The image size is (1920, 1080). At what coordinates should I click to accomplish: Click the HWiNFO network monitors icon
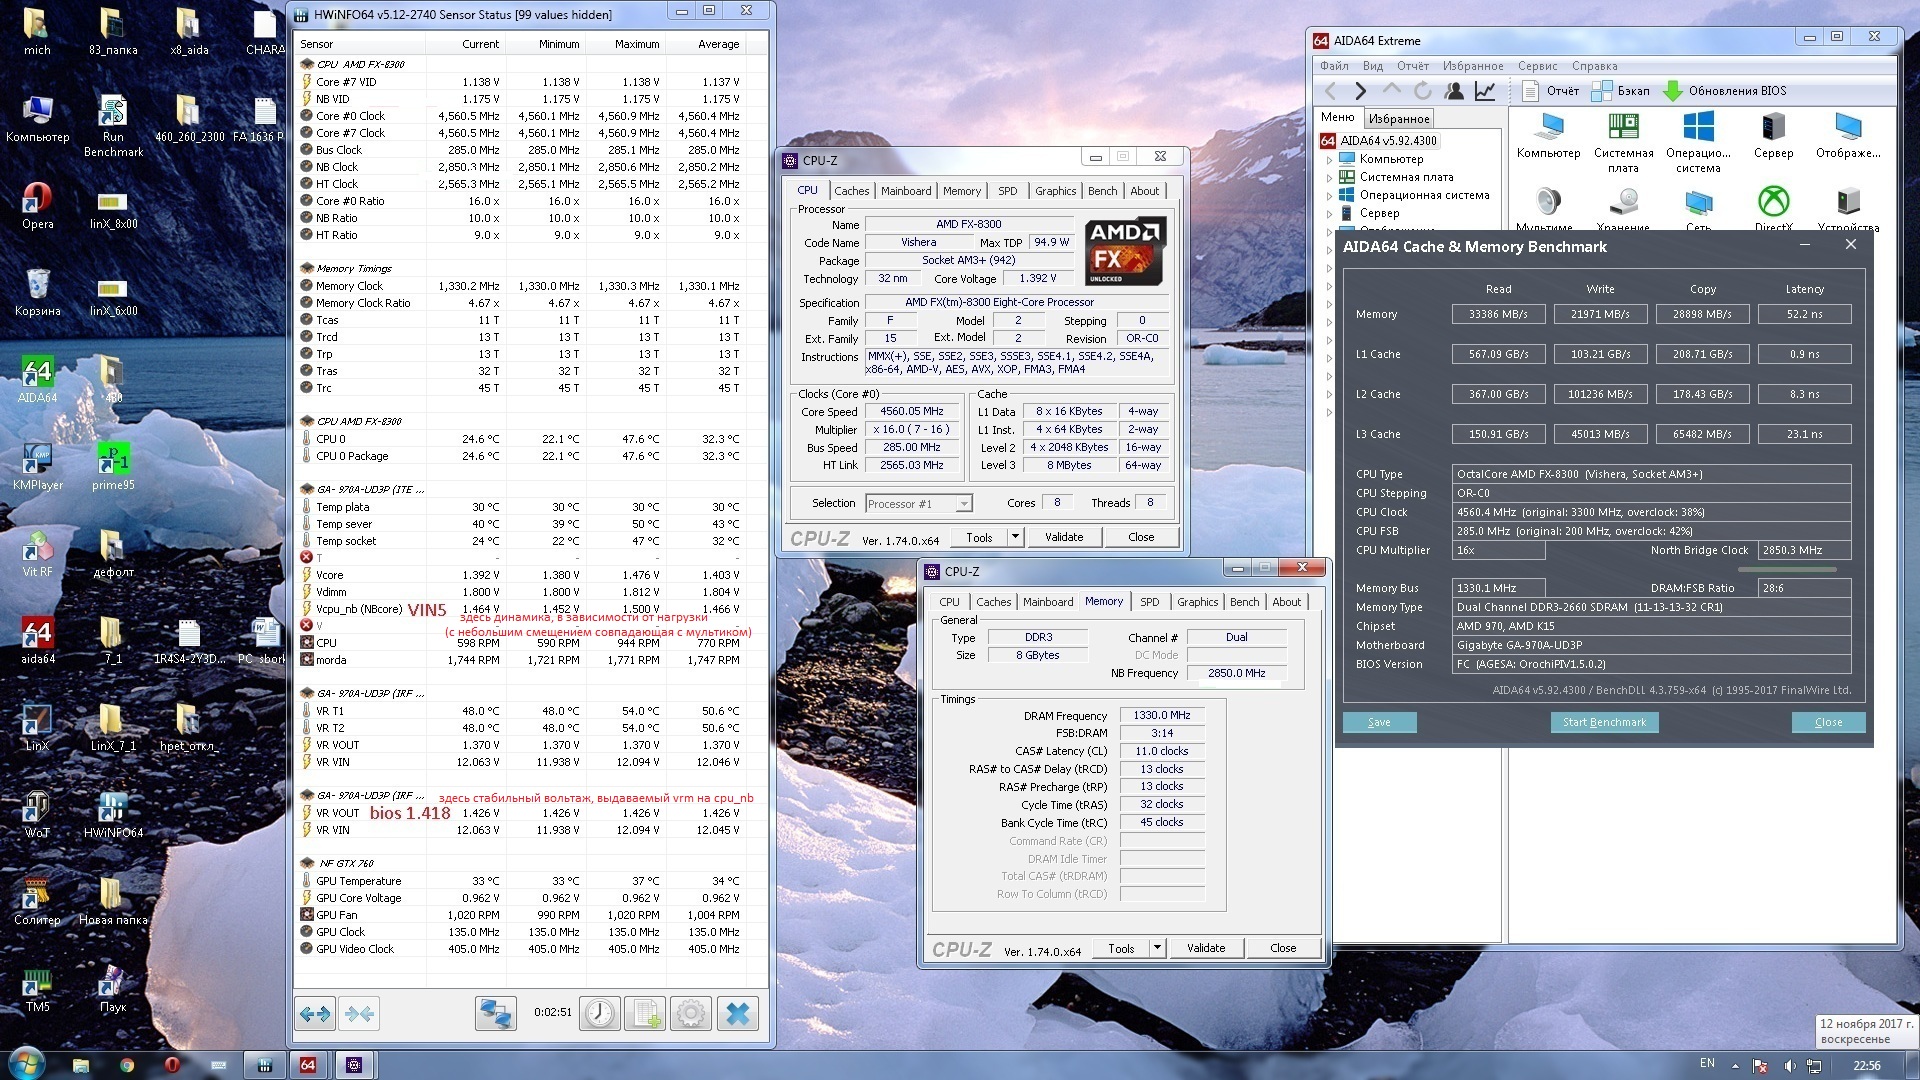coord(495,1014)
